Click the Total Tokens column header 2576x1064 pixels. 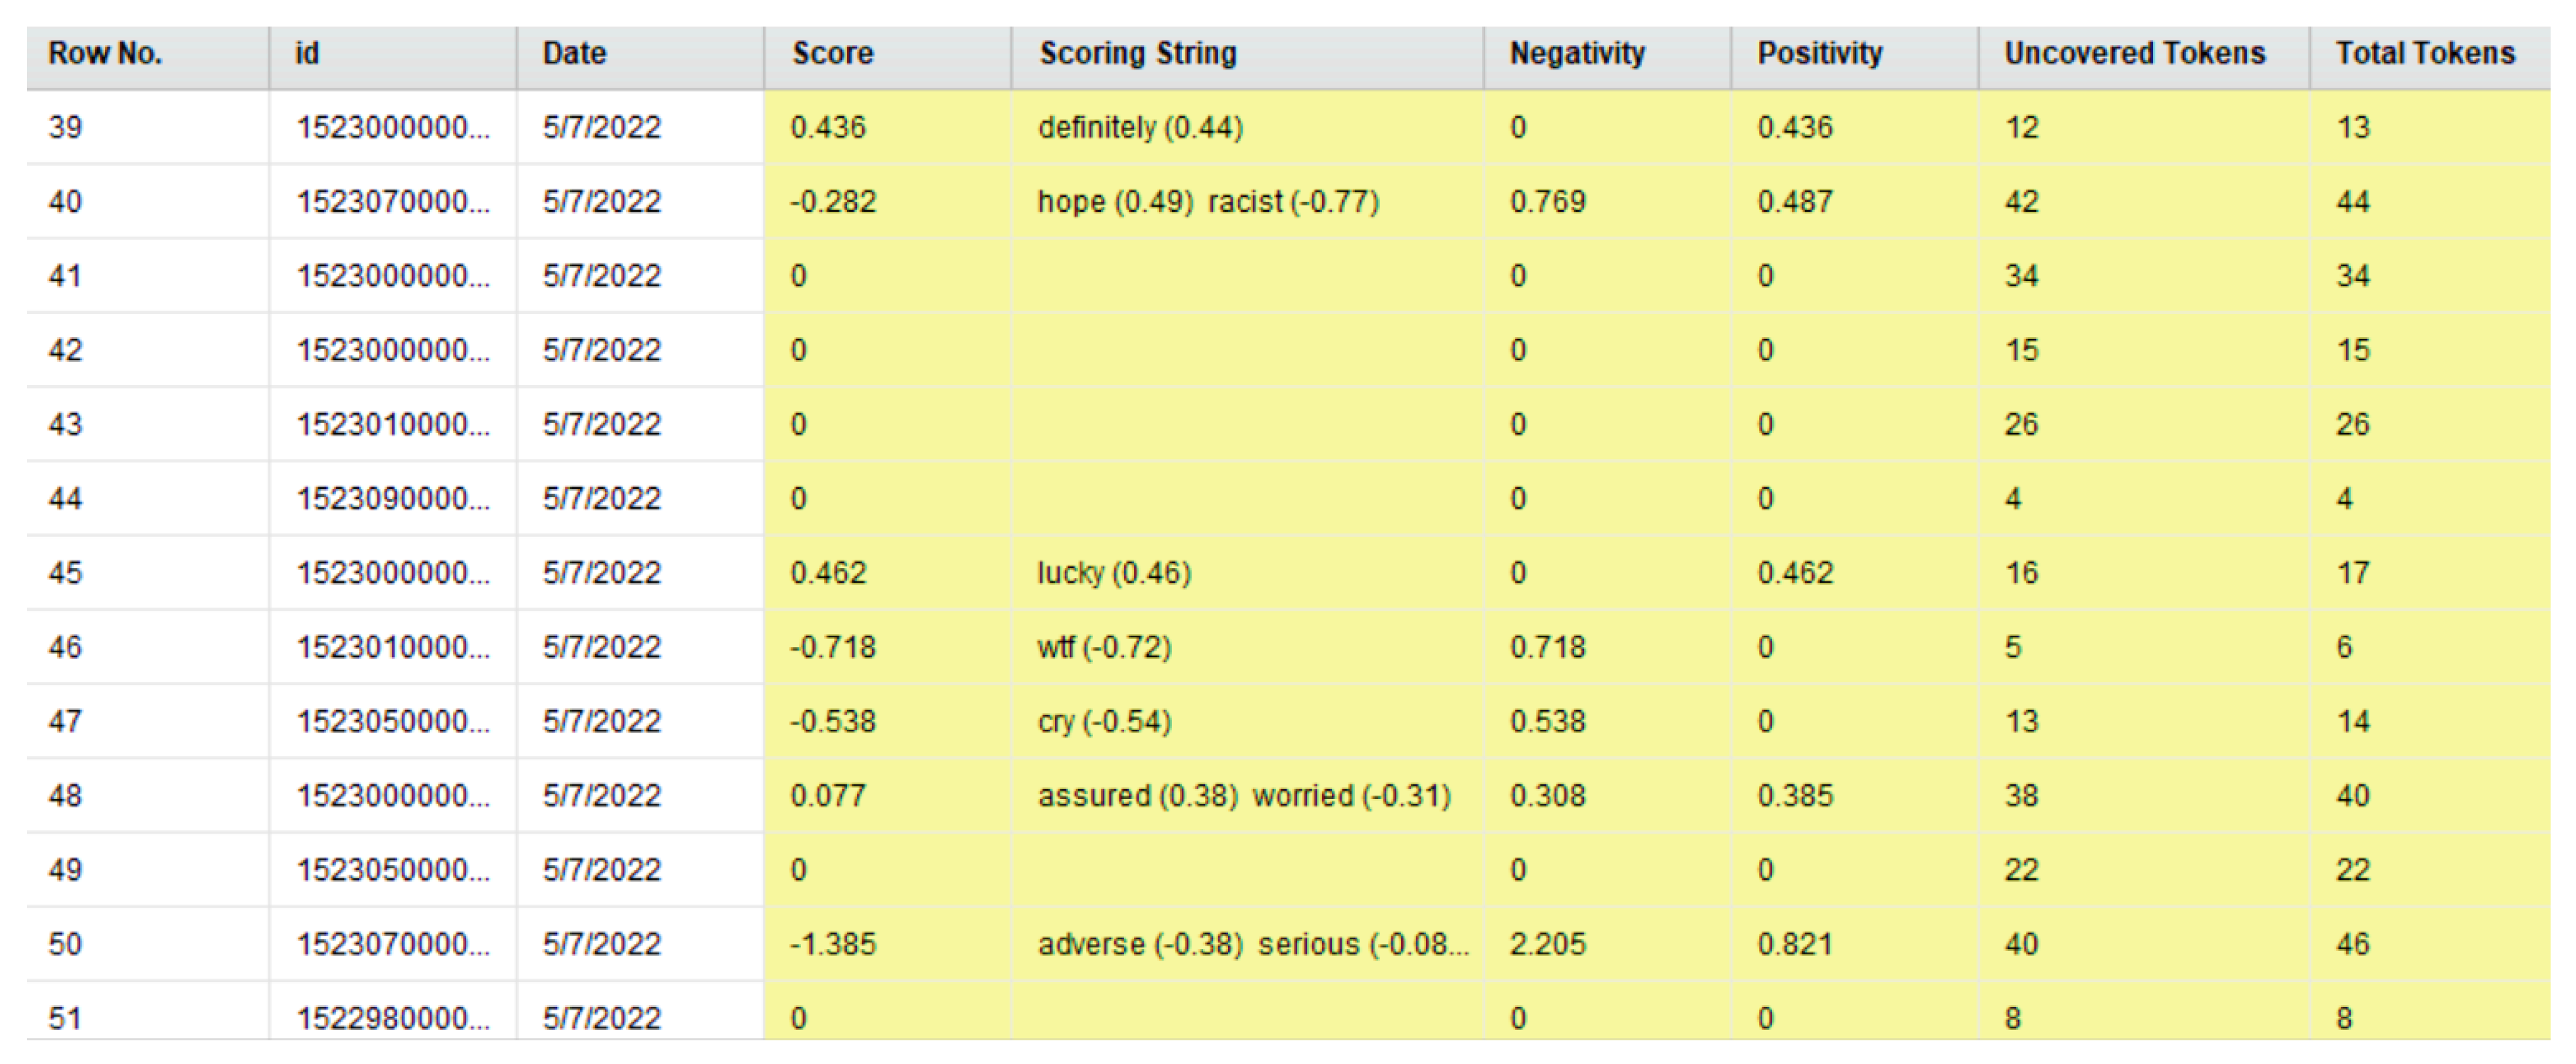click(x=2424, y=53)
